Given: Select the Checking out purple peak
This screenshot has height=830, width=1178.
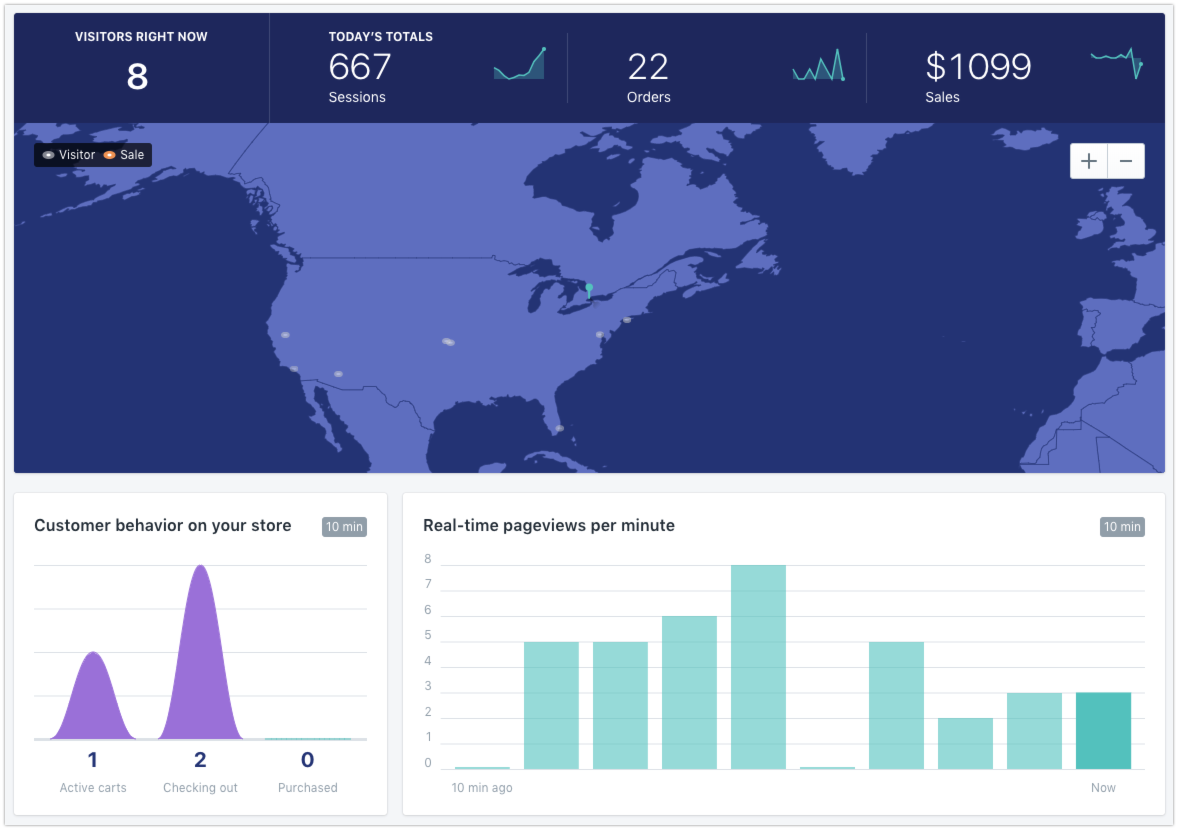Looking at the screenshot, I should click(x=201, y=652).
